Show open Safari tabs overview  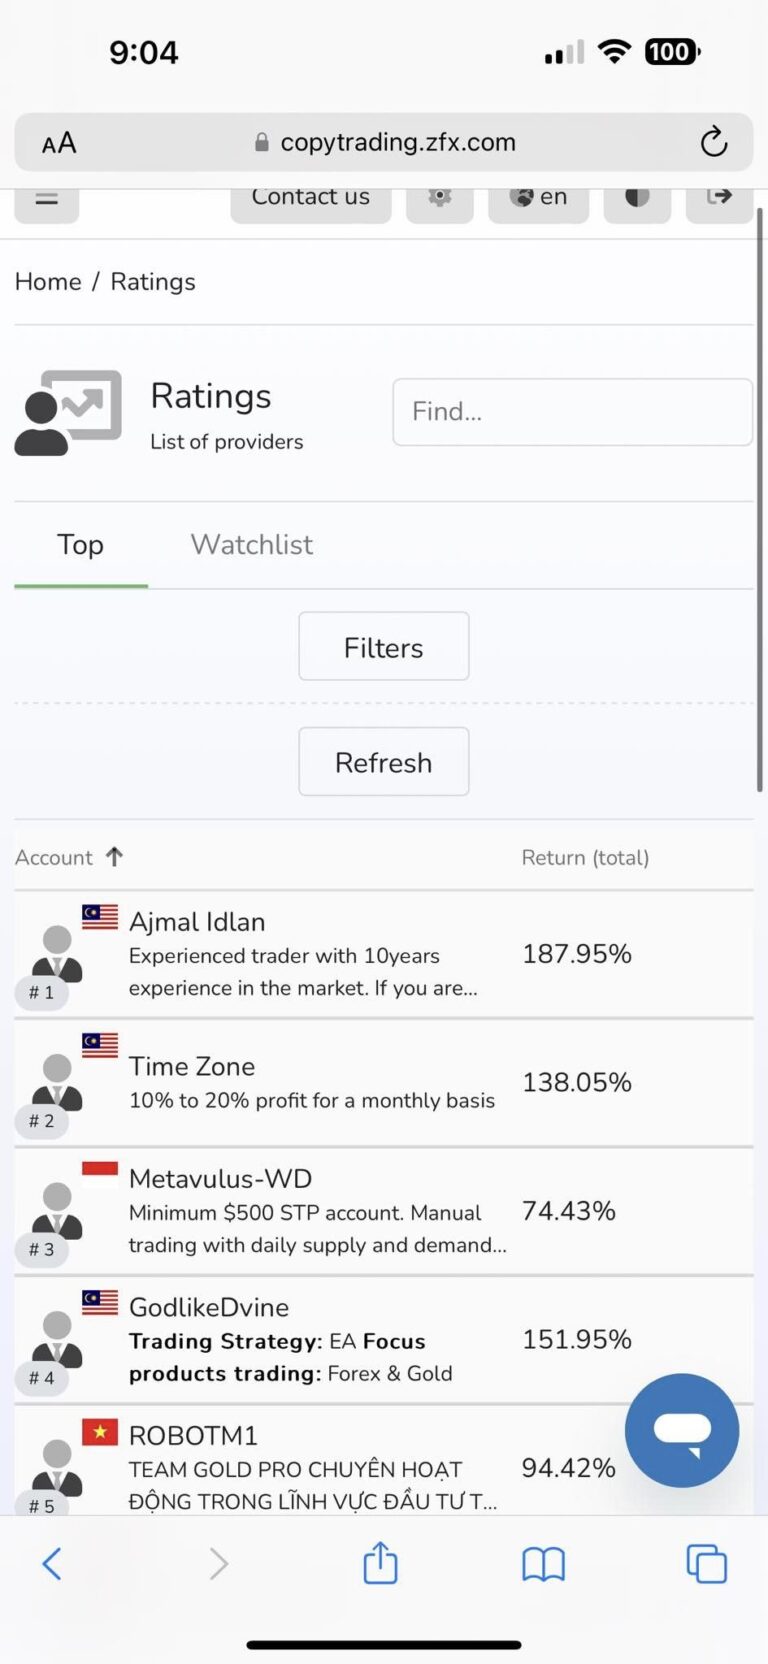(706, 1564)
